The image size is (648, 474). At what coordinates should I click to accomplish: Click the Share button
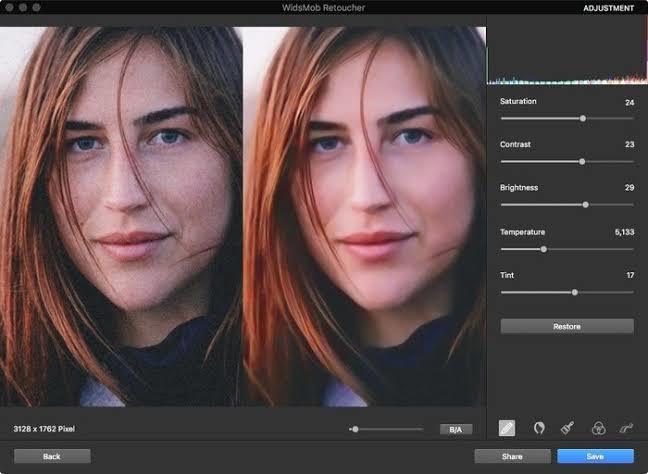point(512,456)
